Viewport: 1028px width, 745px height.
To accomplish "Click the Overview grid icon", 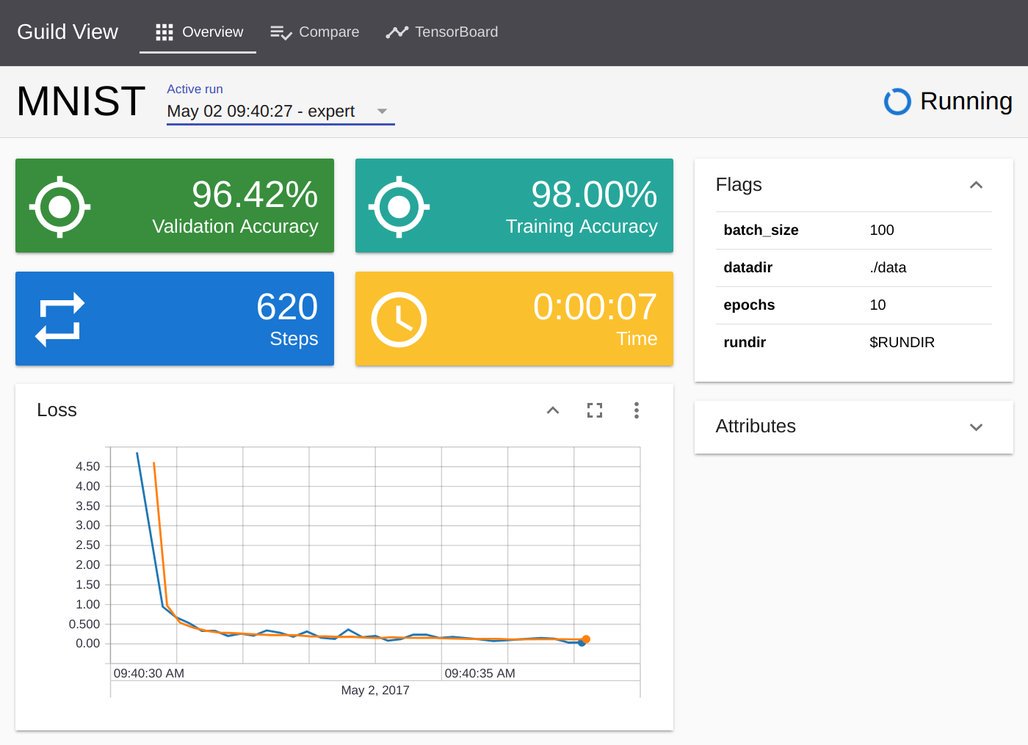I will click(164, 32).
